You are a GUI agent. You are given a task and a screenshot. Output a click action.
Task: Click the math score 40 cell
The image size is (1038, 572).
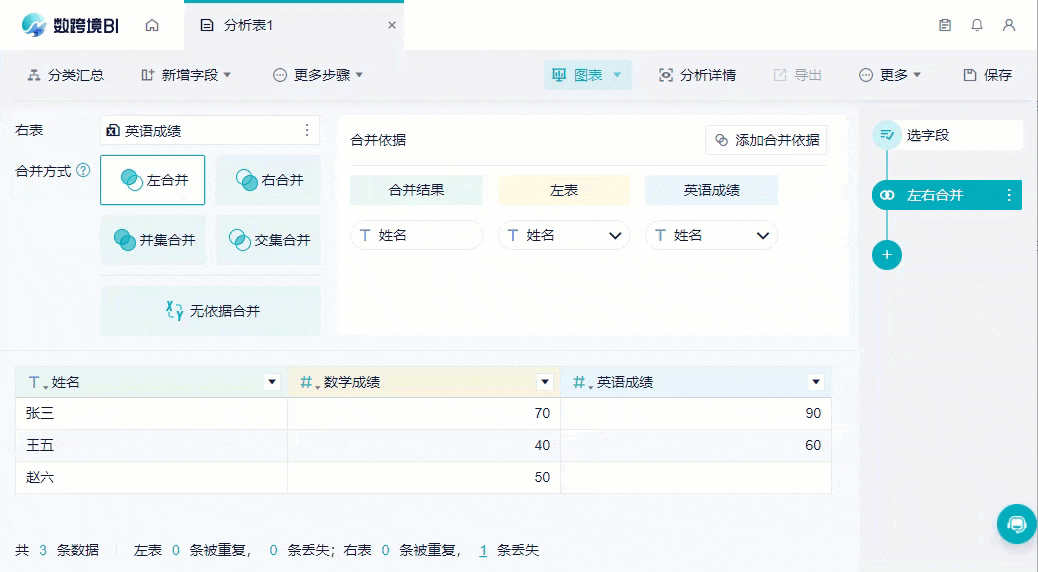point(424,445)
